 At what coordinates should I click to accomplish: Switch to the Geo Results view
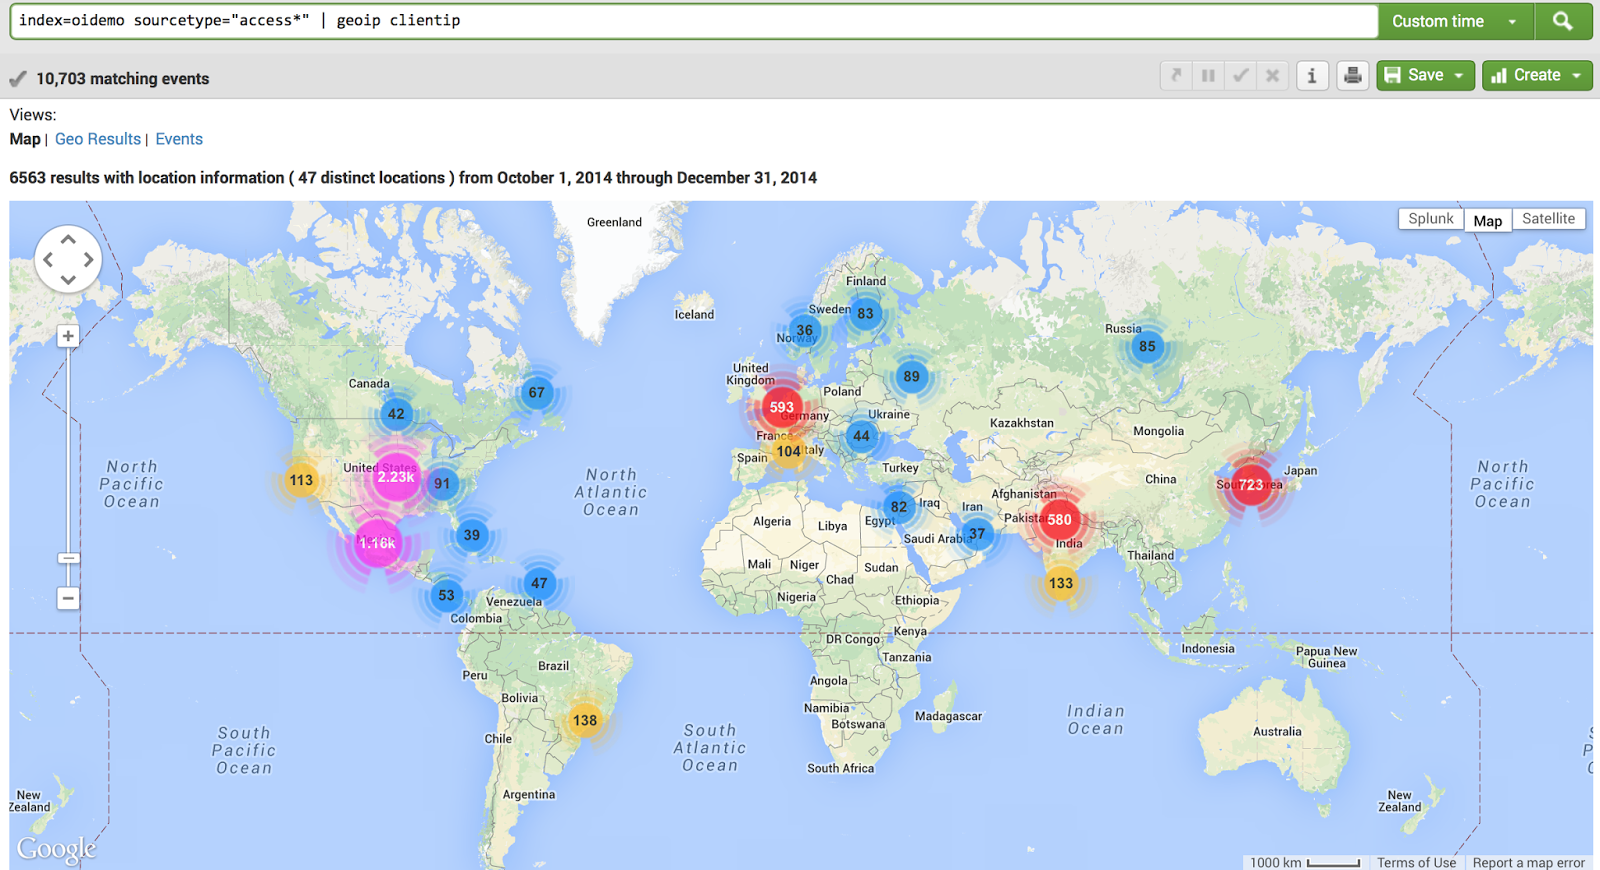pos(98,139)
